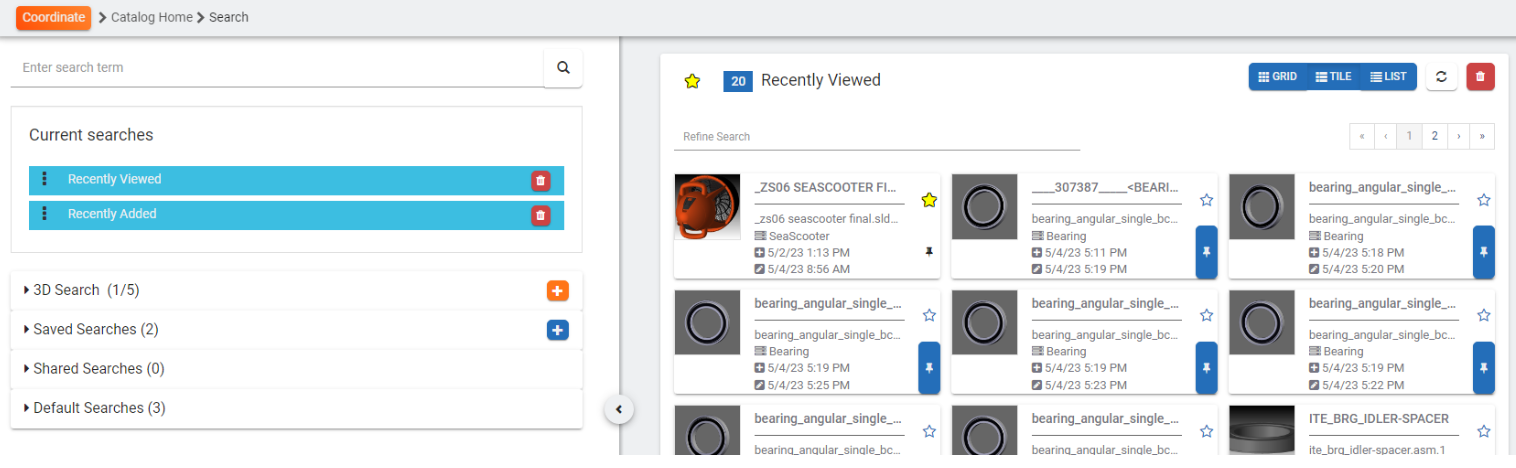
Task: Refresh the Recently Viewed results
Action: pos(1441,77)
